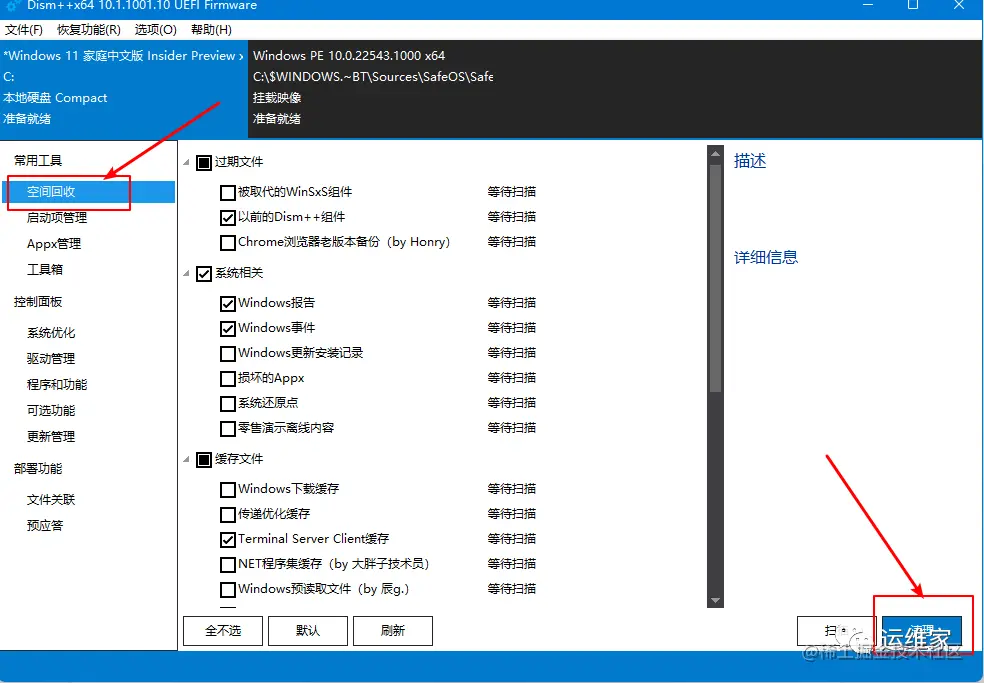
Task: Check 零售演示离线内容
Action: [228, 428]
